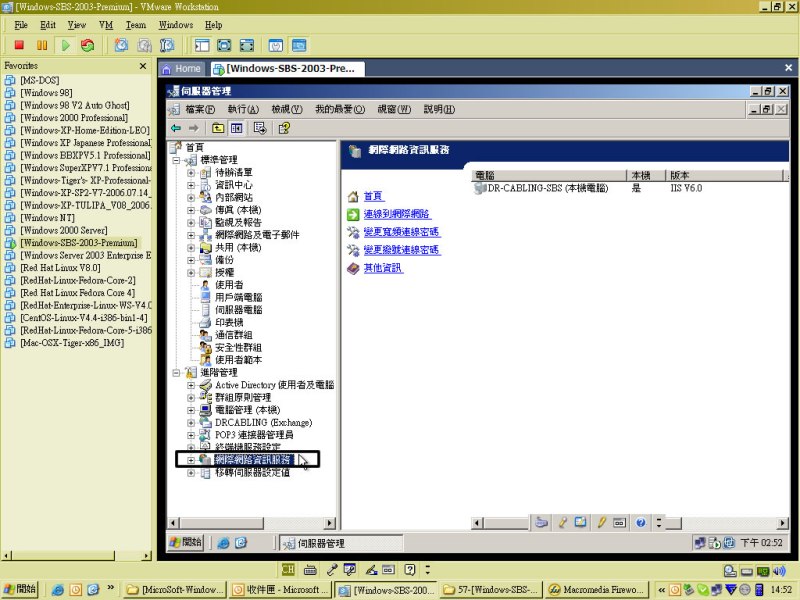Click the 電腦 column header
Screen dimensions: 800x600
click(x=548, y=176)
